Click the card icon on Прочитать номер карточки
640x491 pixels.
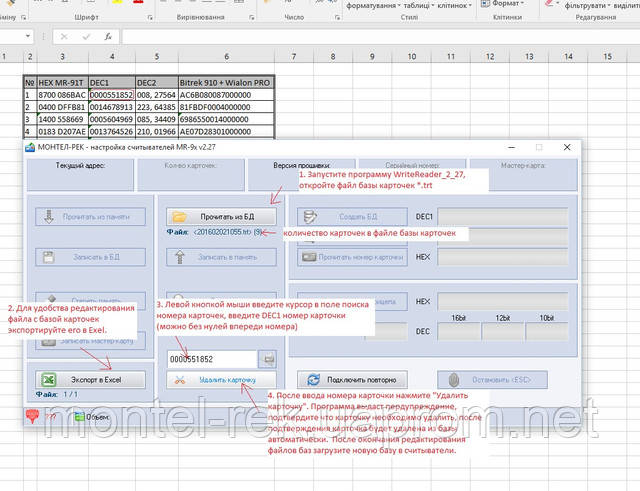[x=309, y=257]
